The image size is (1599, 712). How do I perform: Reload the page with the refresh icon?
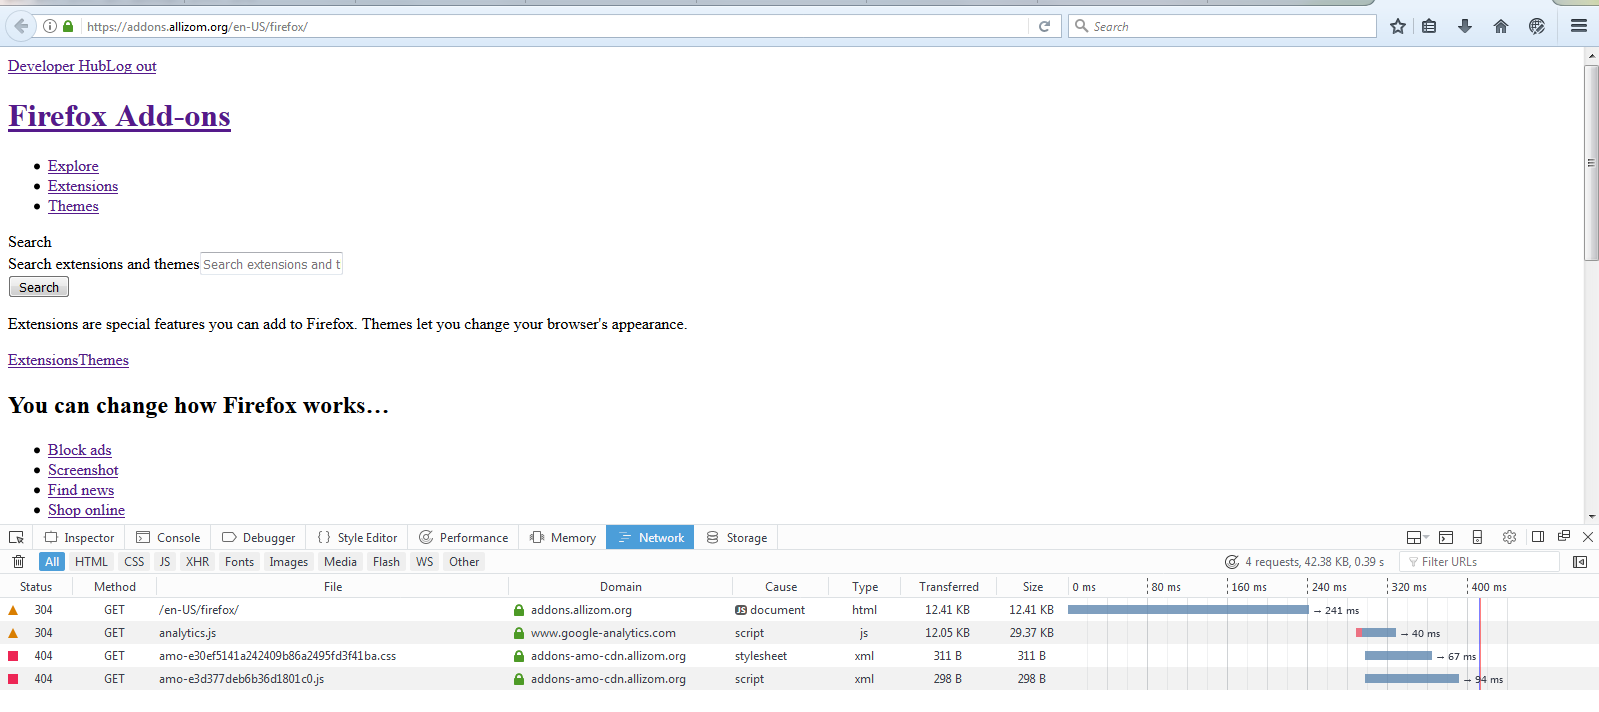pos(1044,26)
